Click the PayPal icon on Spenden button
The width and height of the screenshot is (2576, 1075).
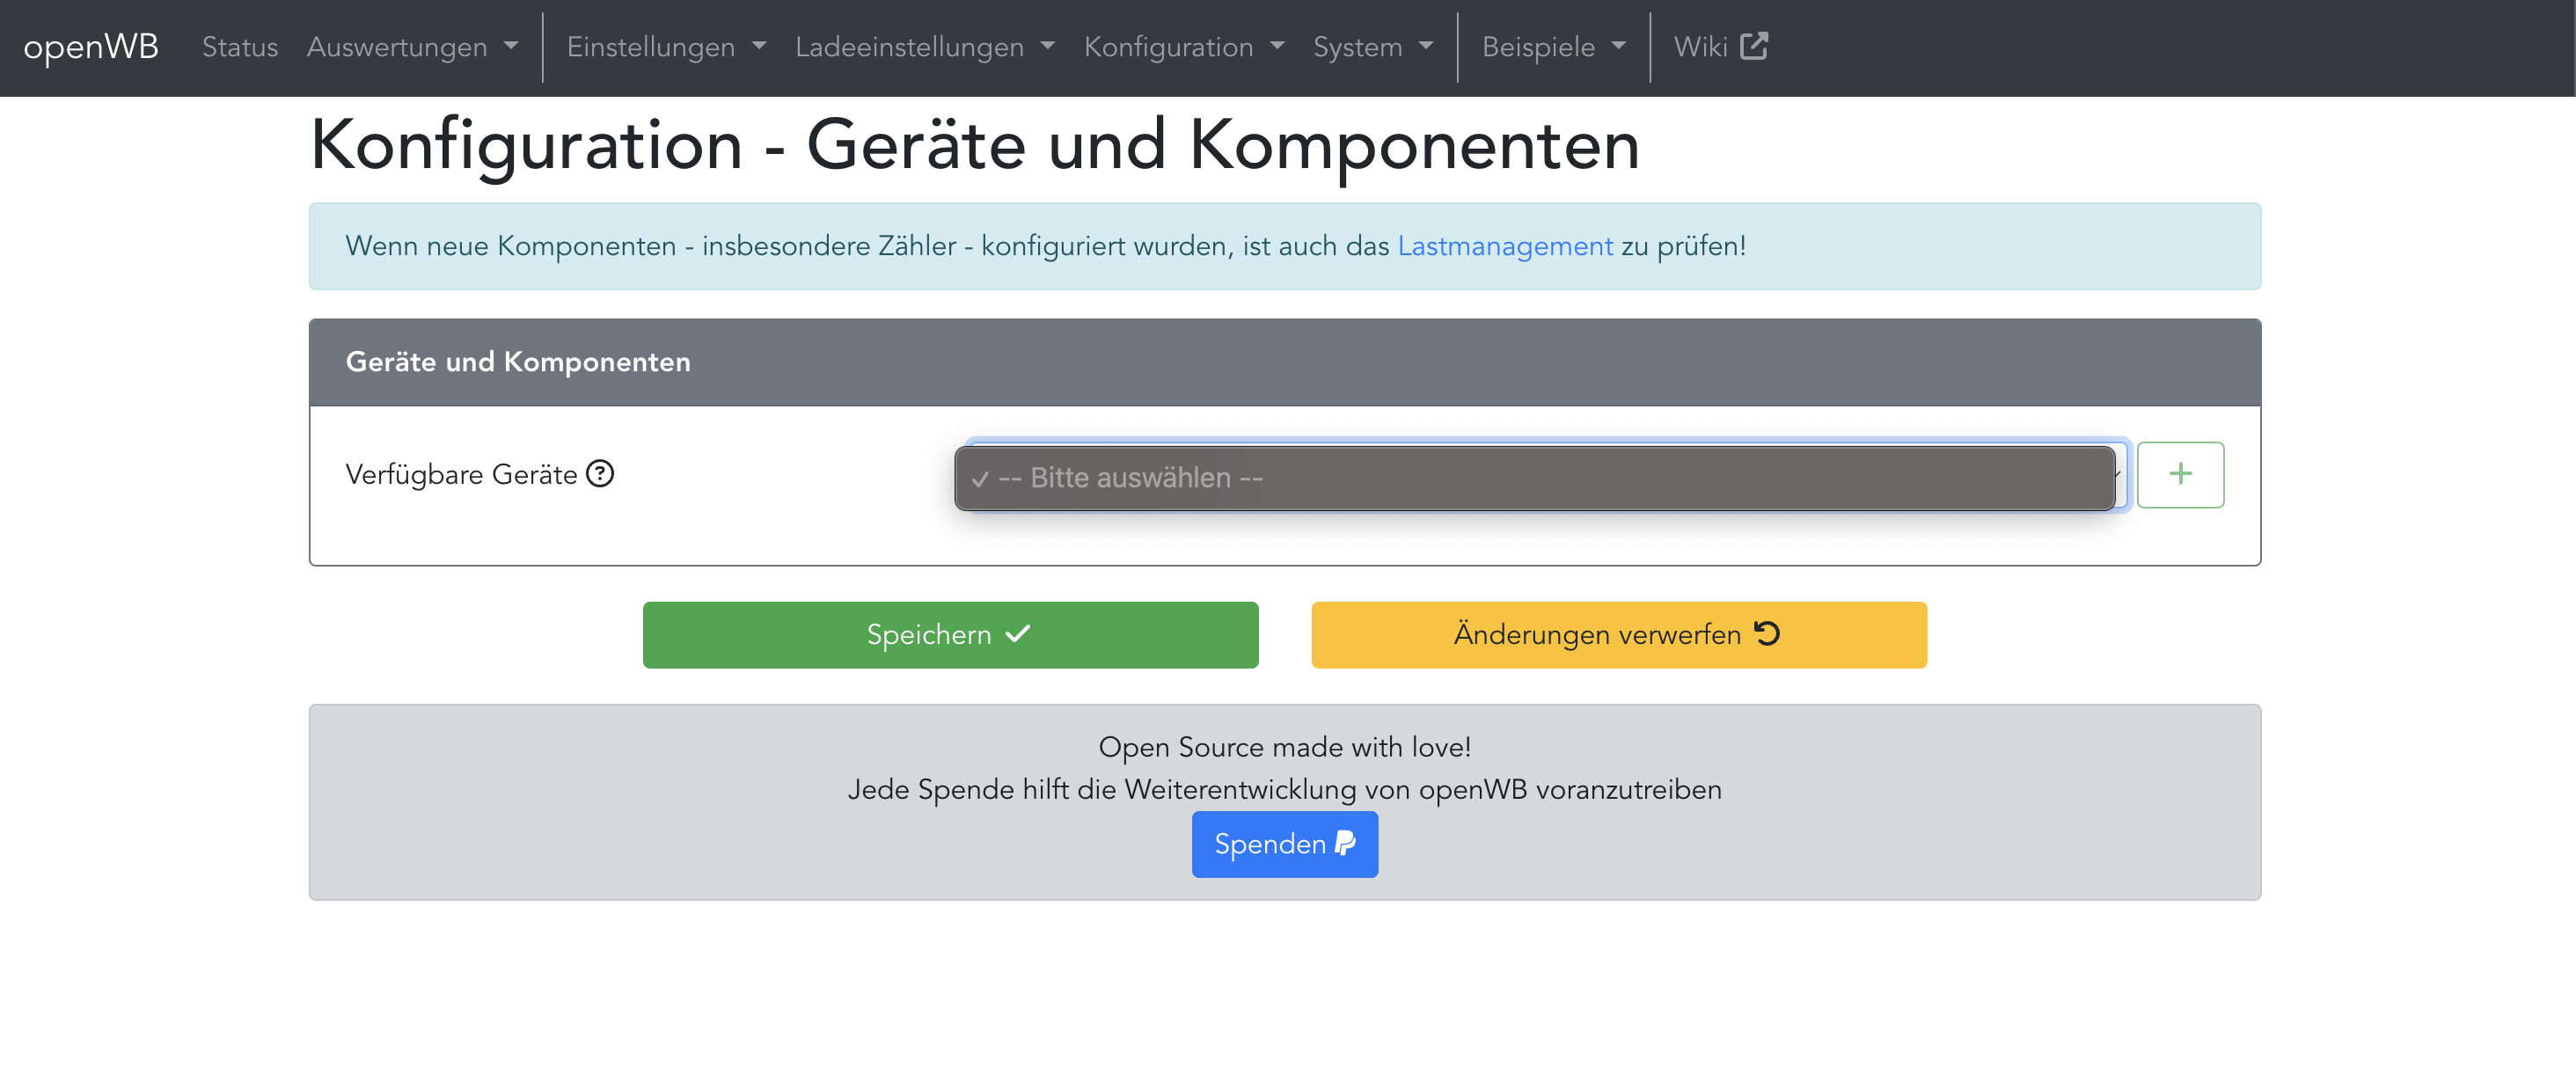[1345, 844]
